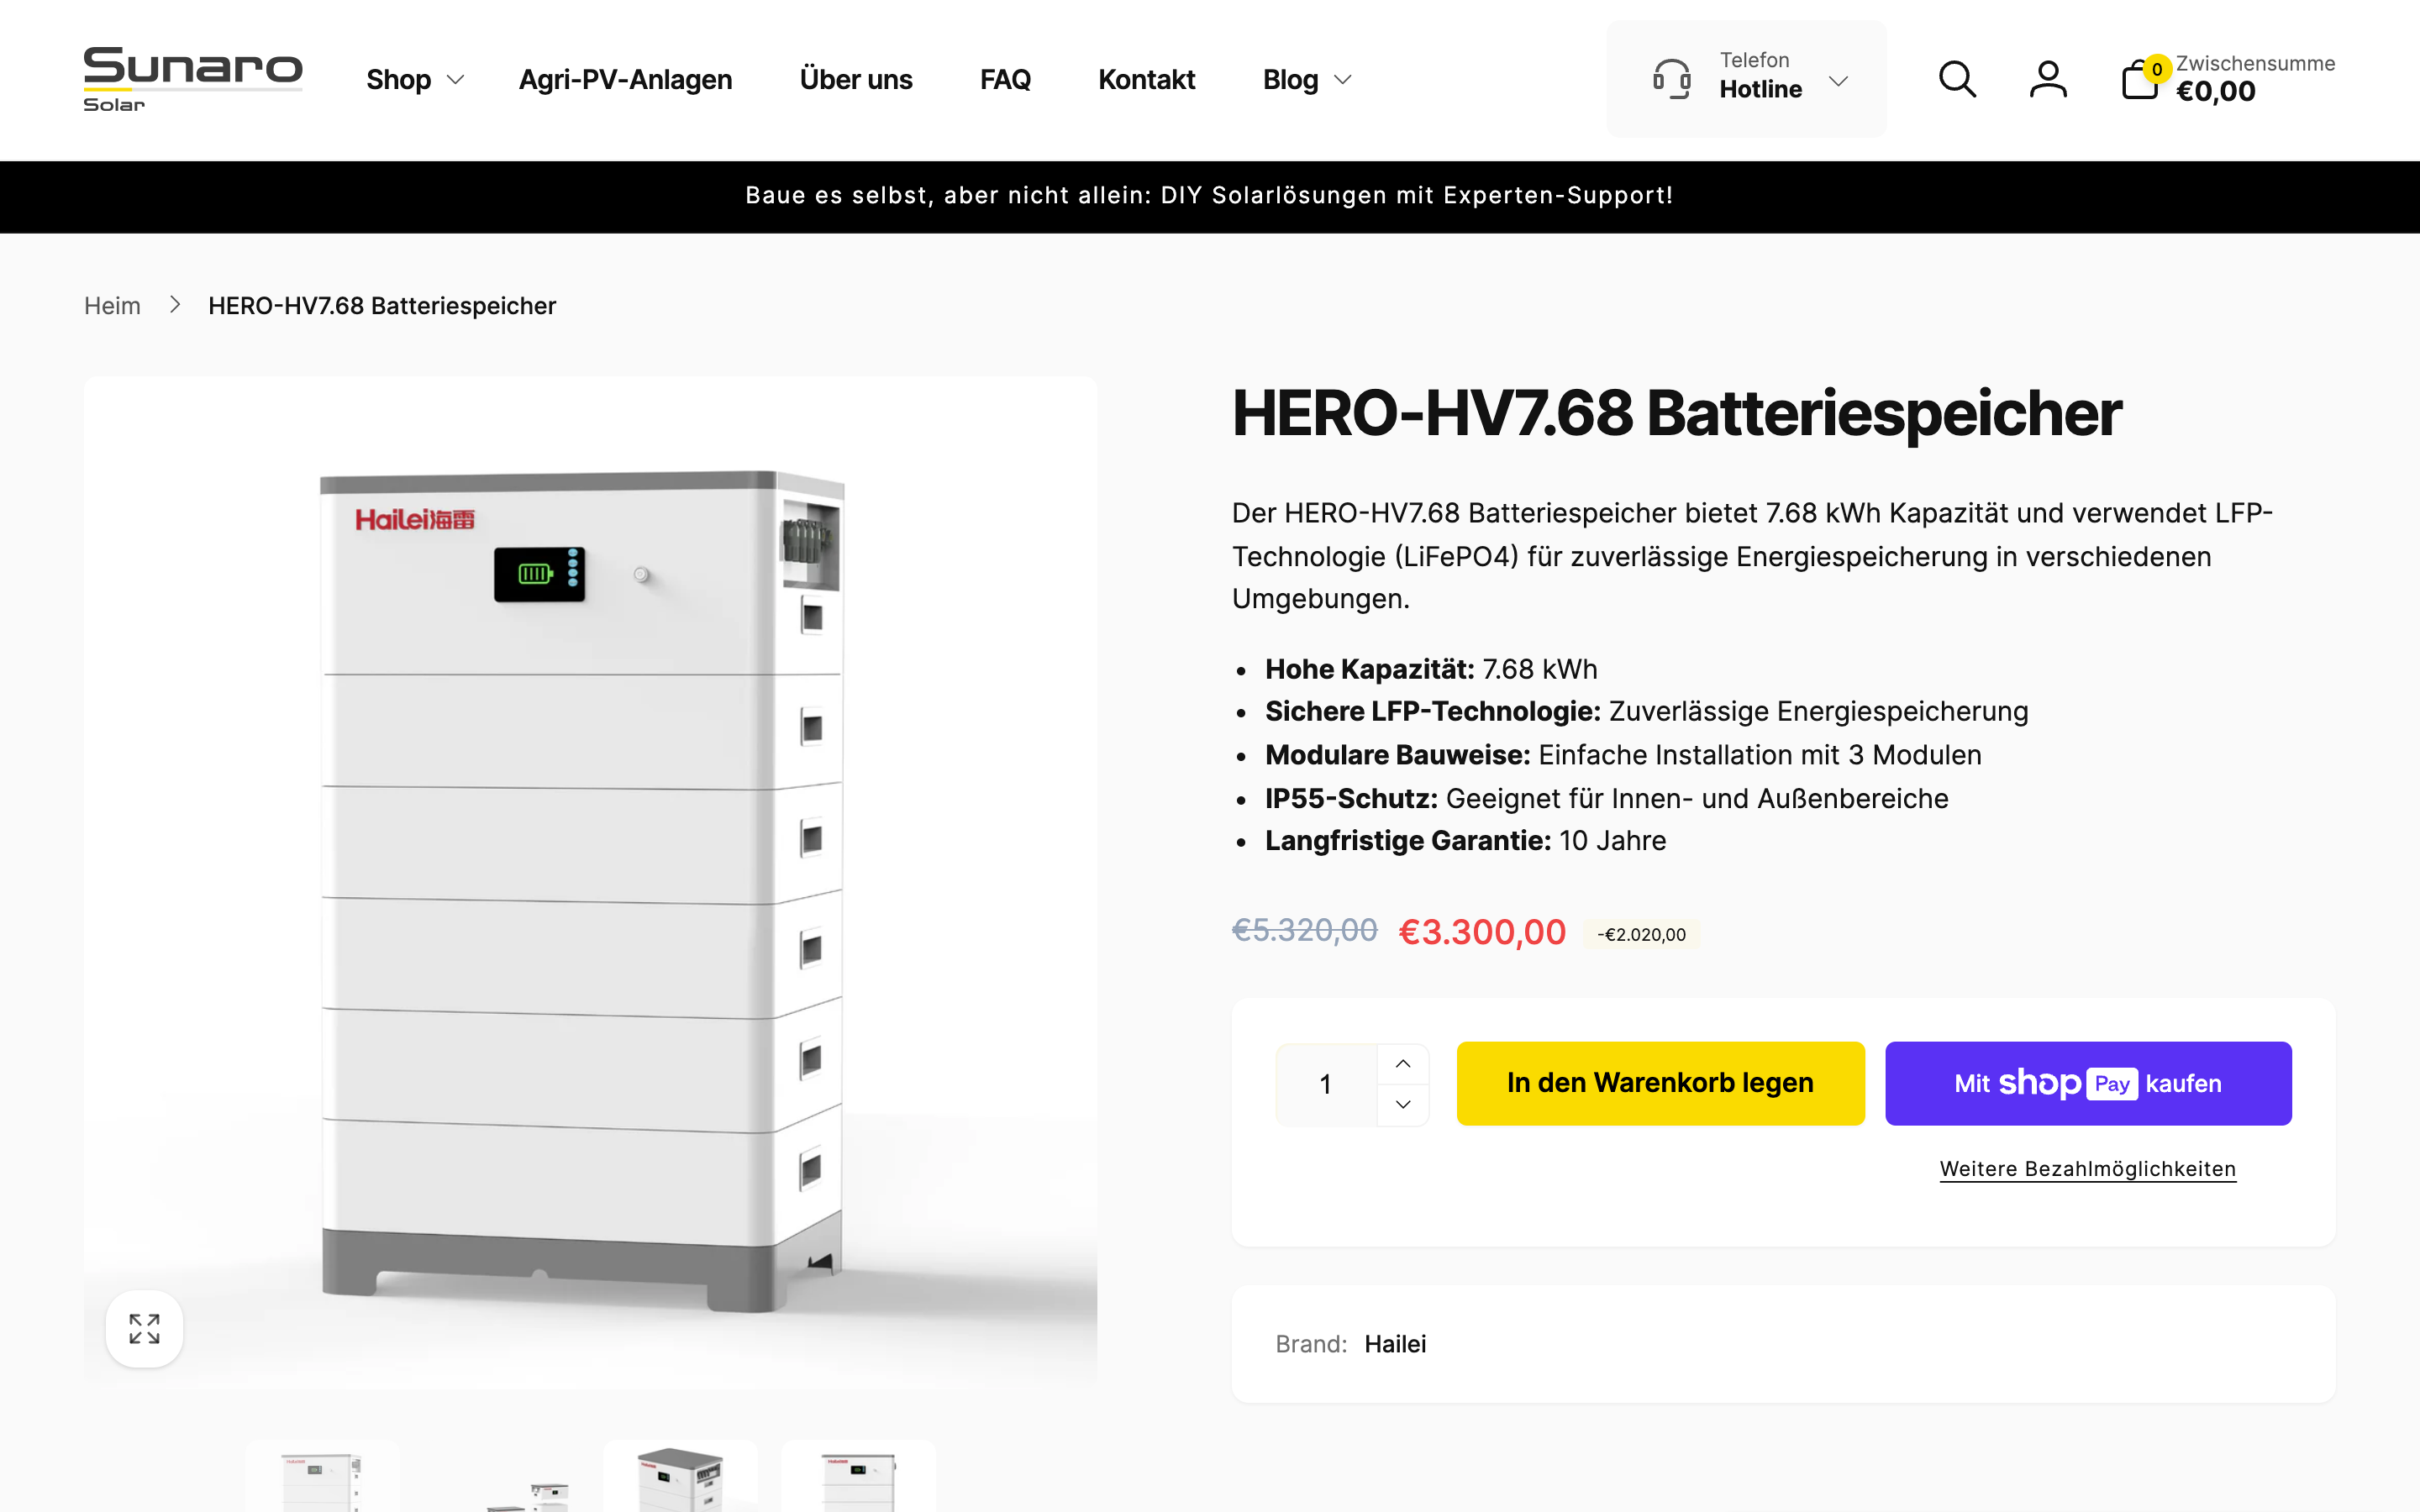Click the Sunaro Solar logo
Viewport: 2420px width, 1512px height.
coord(192,79)
